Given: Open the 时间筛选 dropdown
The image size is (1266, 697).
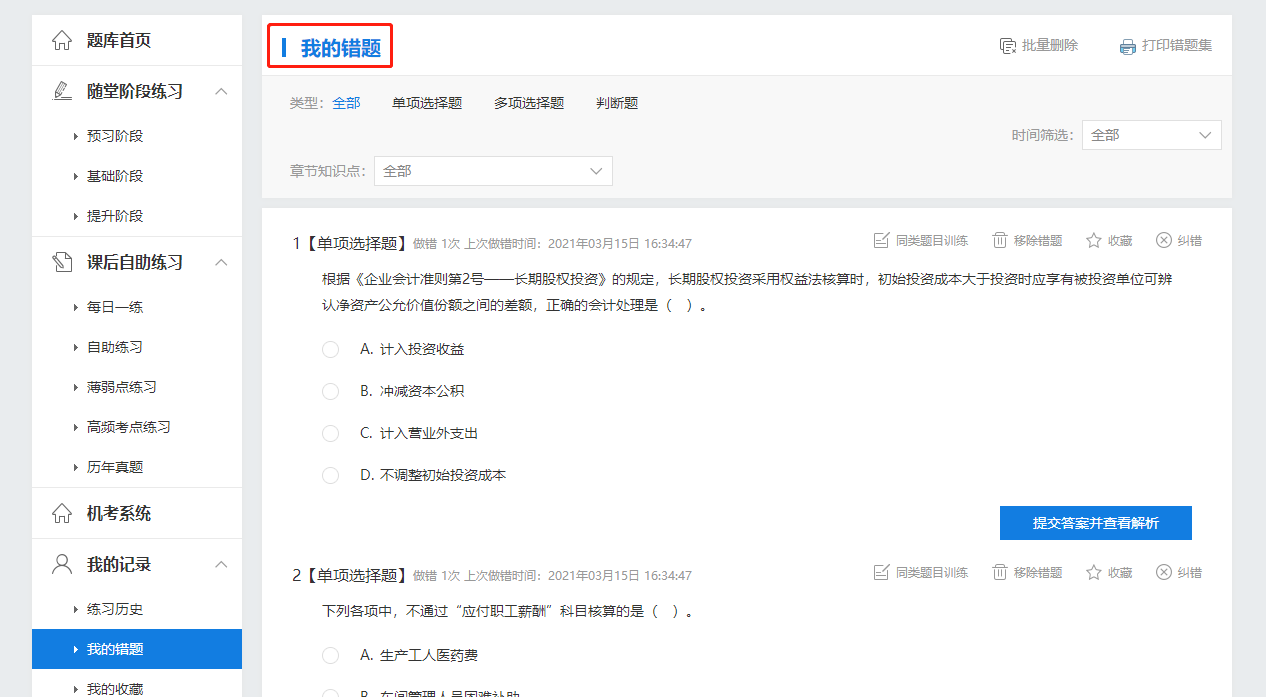Looking at the screenshot, I should pyautogui.click(x=1151, y=134).
